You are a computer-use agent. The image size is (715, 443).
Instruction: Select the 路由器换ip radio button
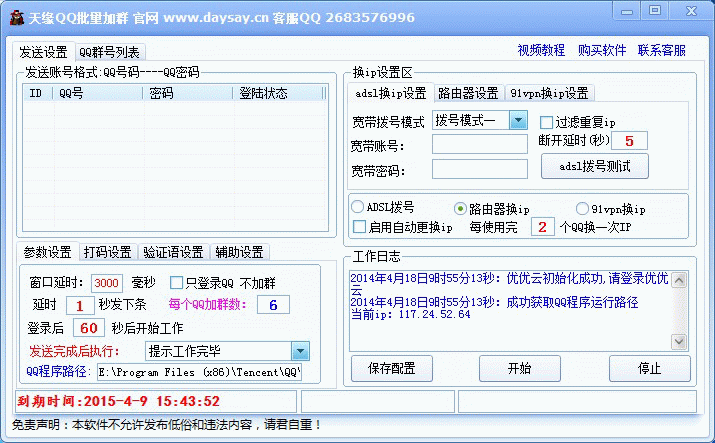pos(460,209)
